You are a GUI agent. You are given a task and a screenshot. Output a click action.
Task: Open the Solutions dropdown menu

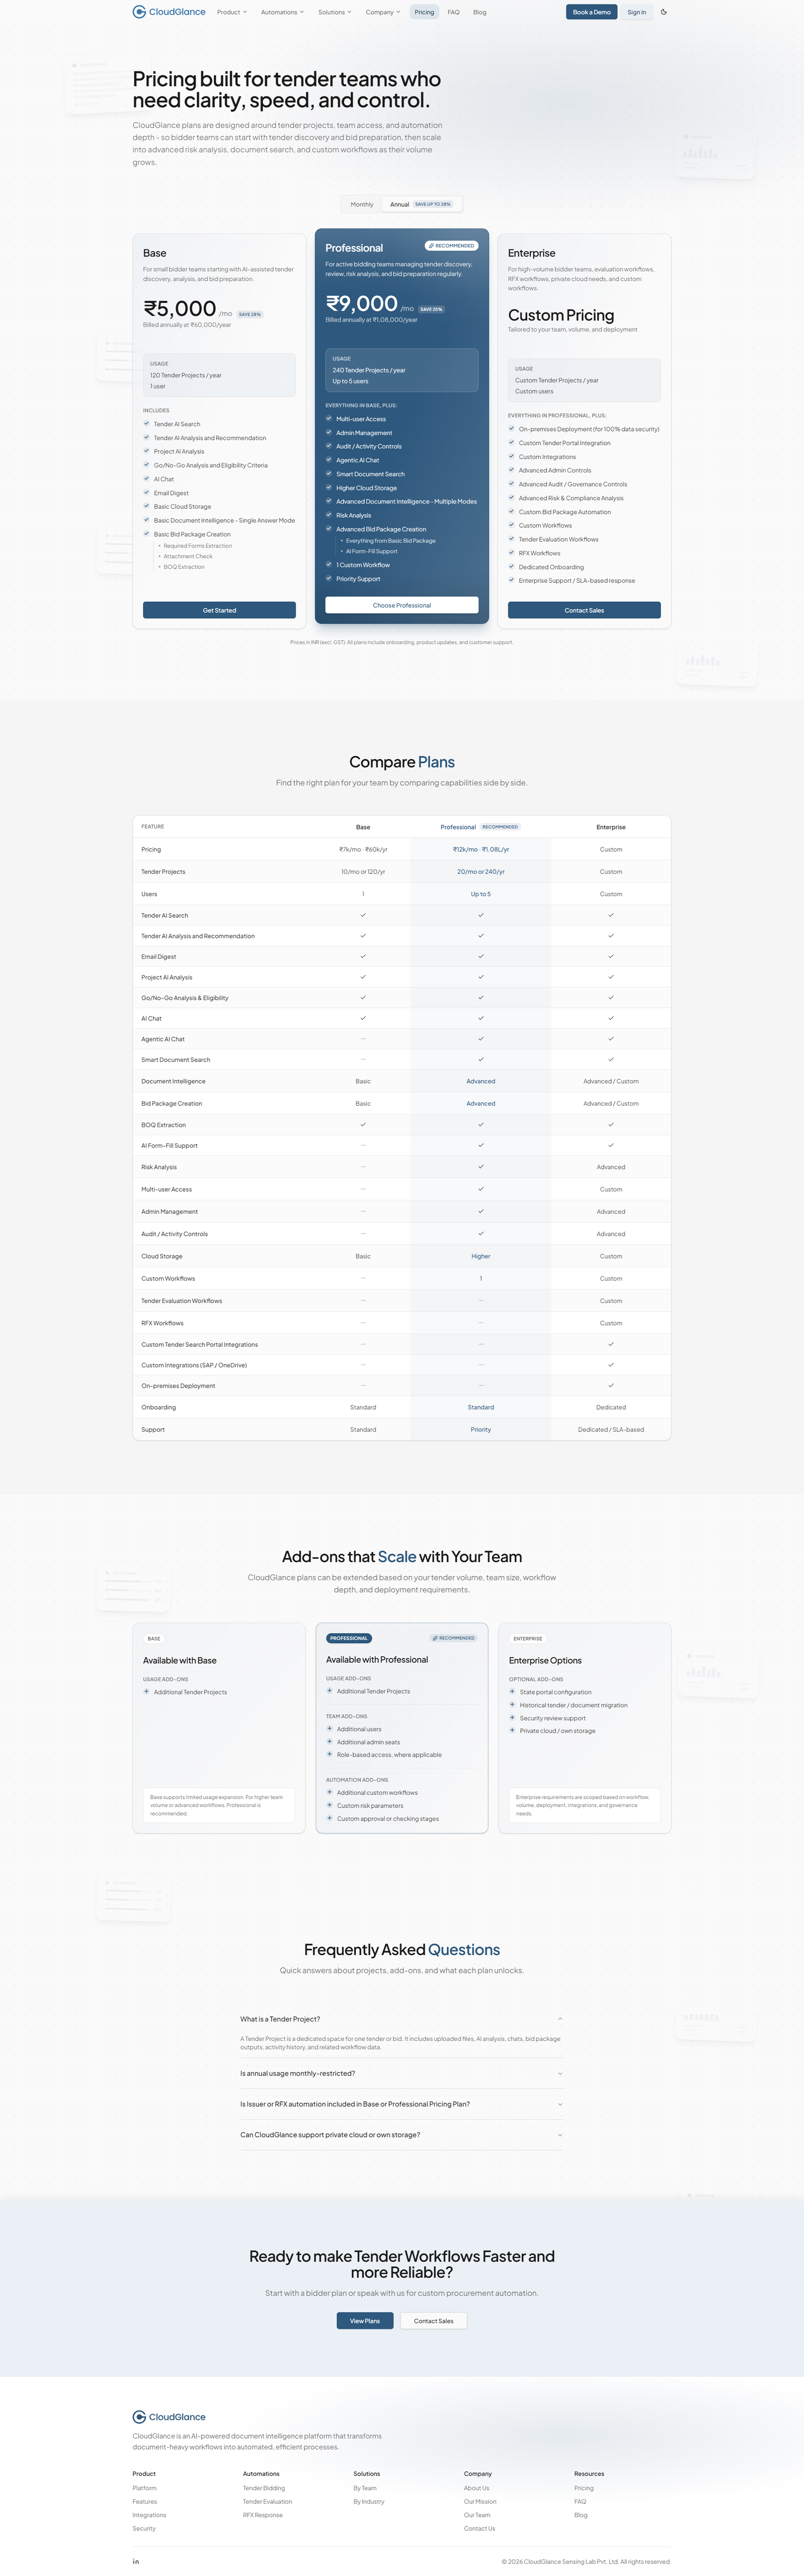[x=335, y=12]
